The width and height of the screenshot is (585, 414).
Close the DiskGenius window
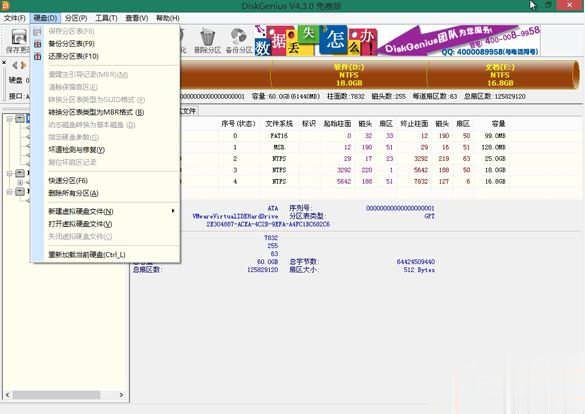click(570, 5)
